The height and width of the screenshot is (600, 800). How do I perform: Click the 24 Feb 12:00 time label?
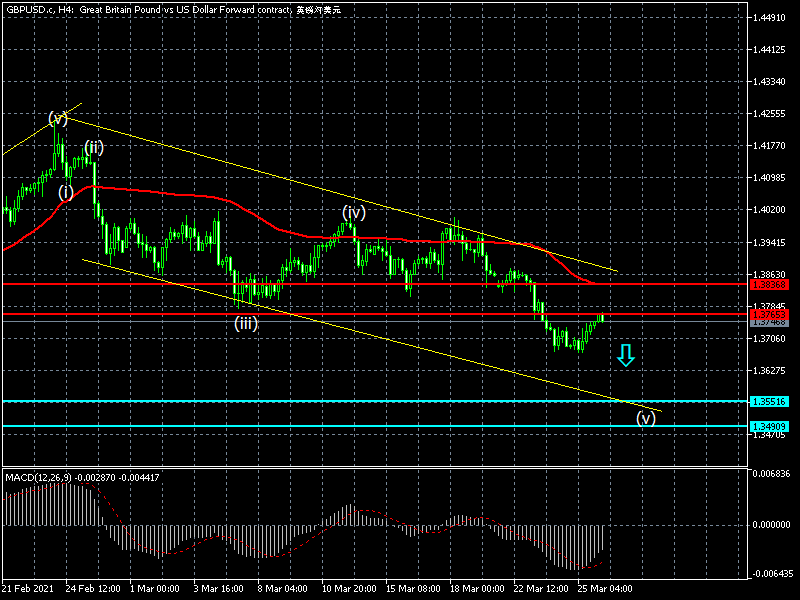pos(93,588)
